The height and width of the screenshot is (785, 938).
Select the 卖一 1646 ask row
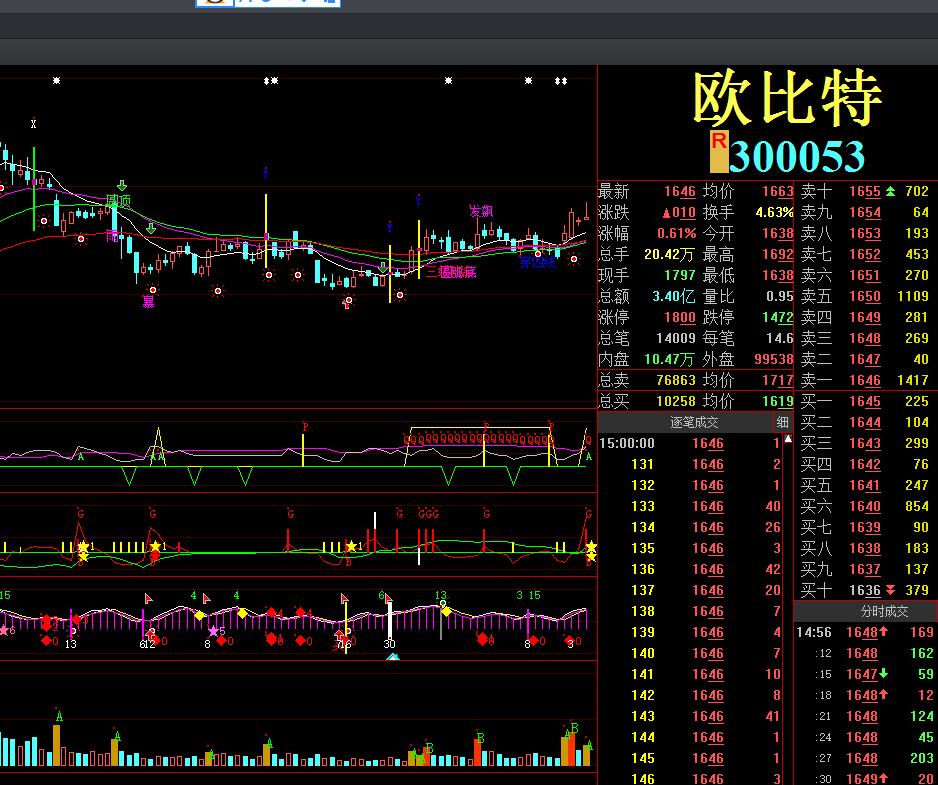(x=865, y=380)
